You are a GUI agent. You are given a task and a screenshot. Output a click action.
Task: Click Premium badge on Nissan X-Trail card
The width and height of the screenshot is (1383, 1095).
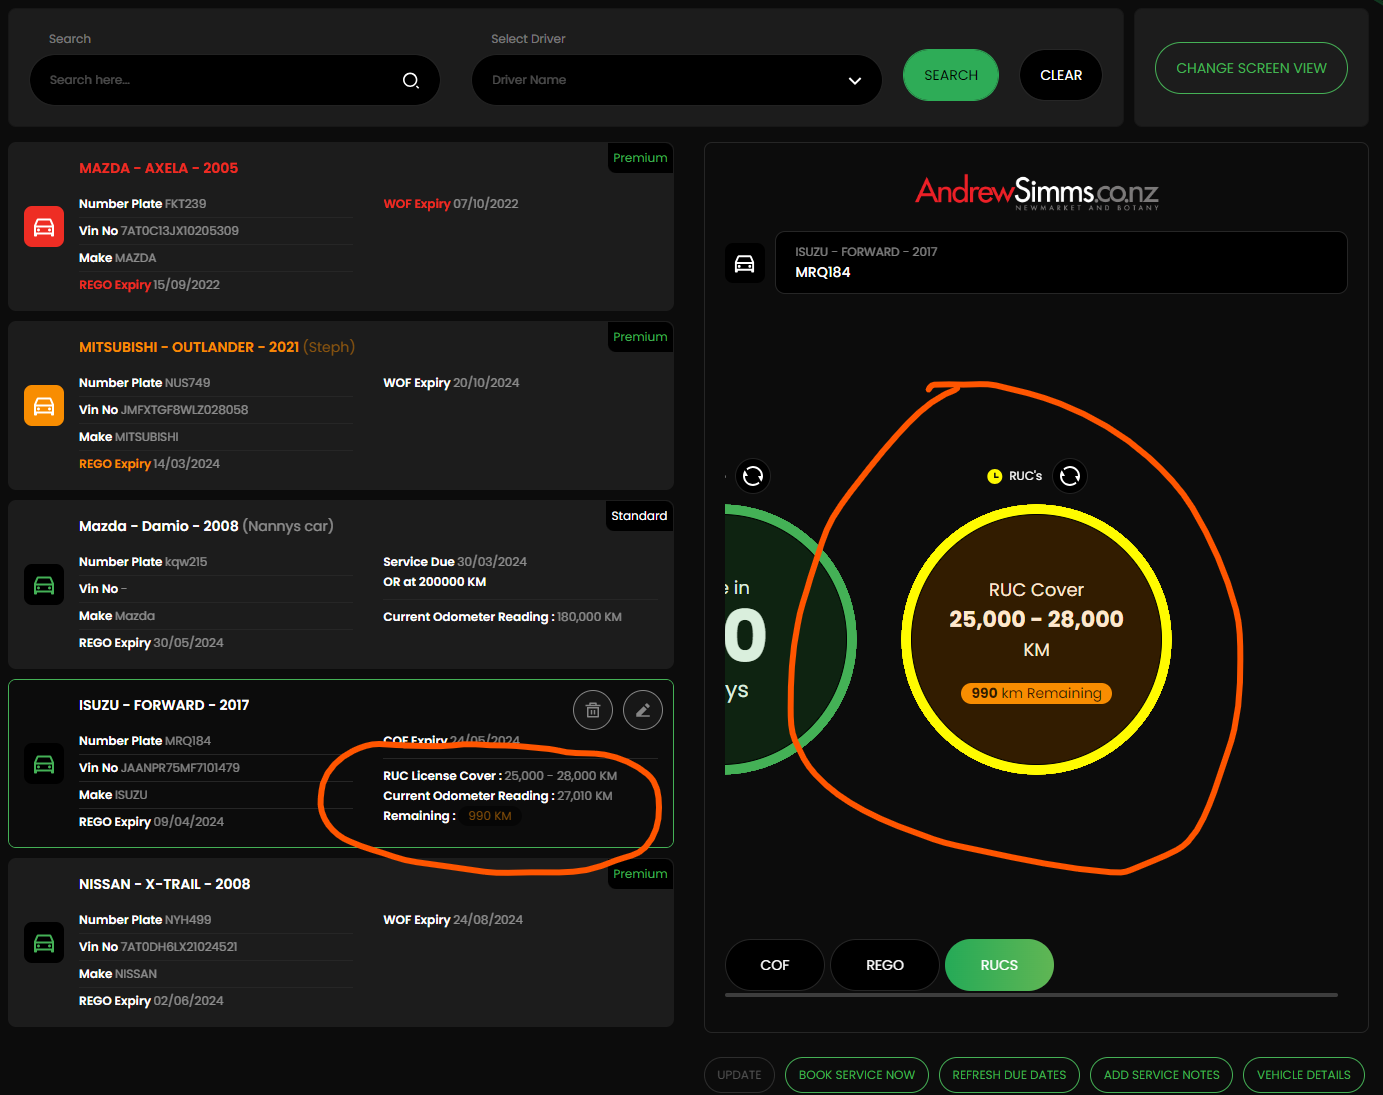(x=640, y=874)
